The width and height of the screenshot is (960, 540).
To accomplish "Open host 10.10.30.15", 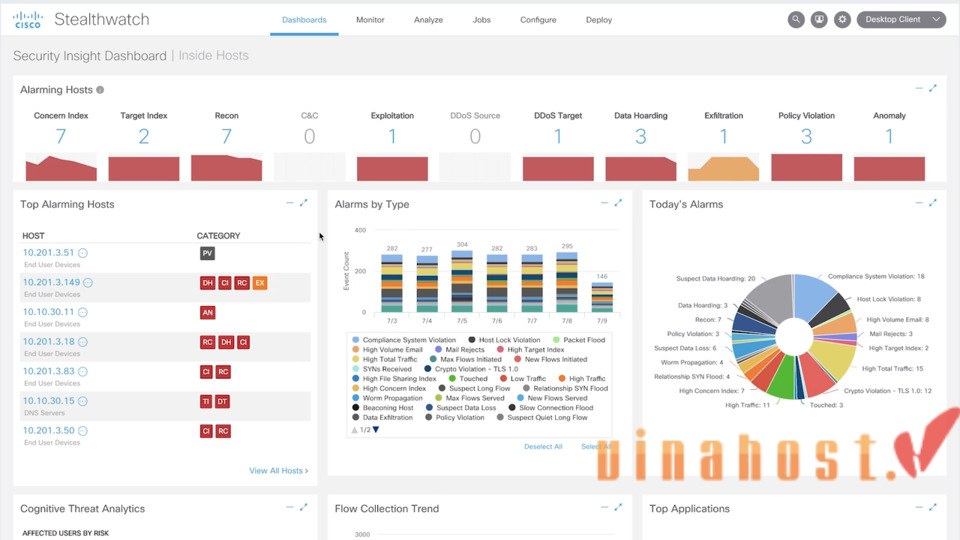I will point(48,401).
